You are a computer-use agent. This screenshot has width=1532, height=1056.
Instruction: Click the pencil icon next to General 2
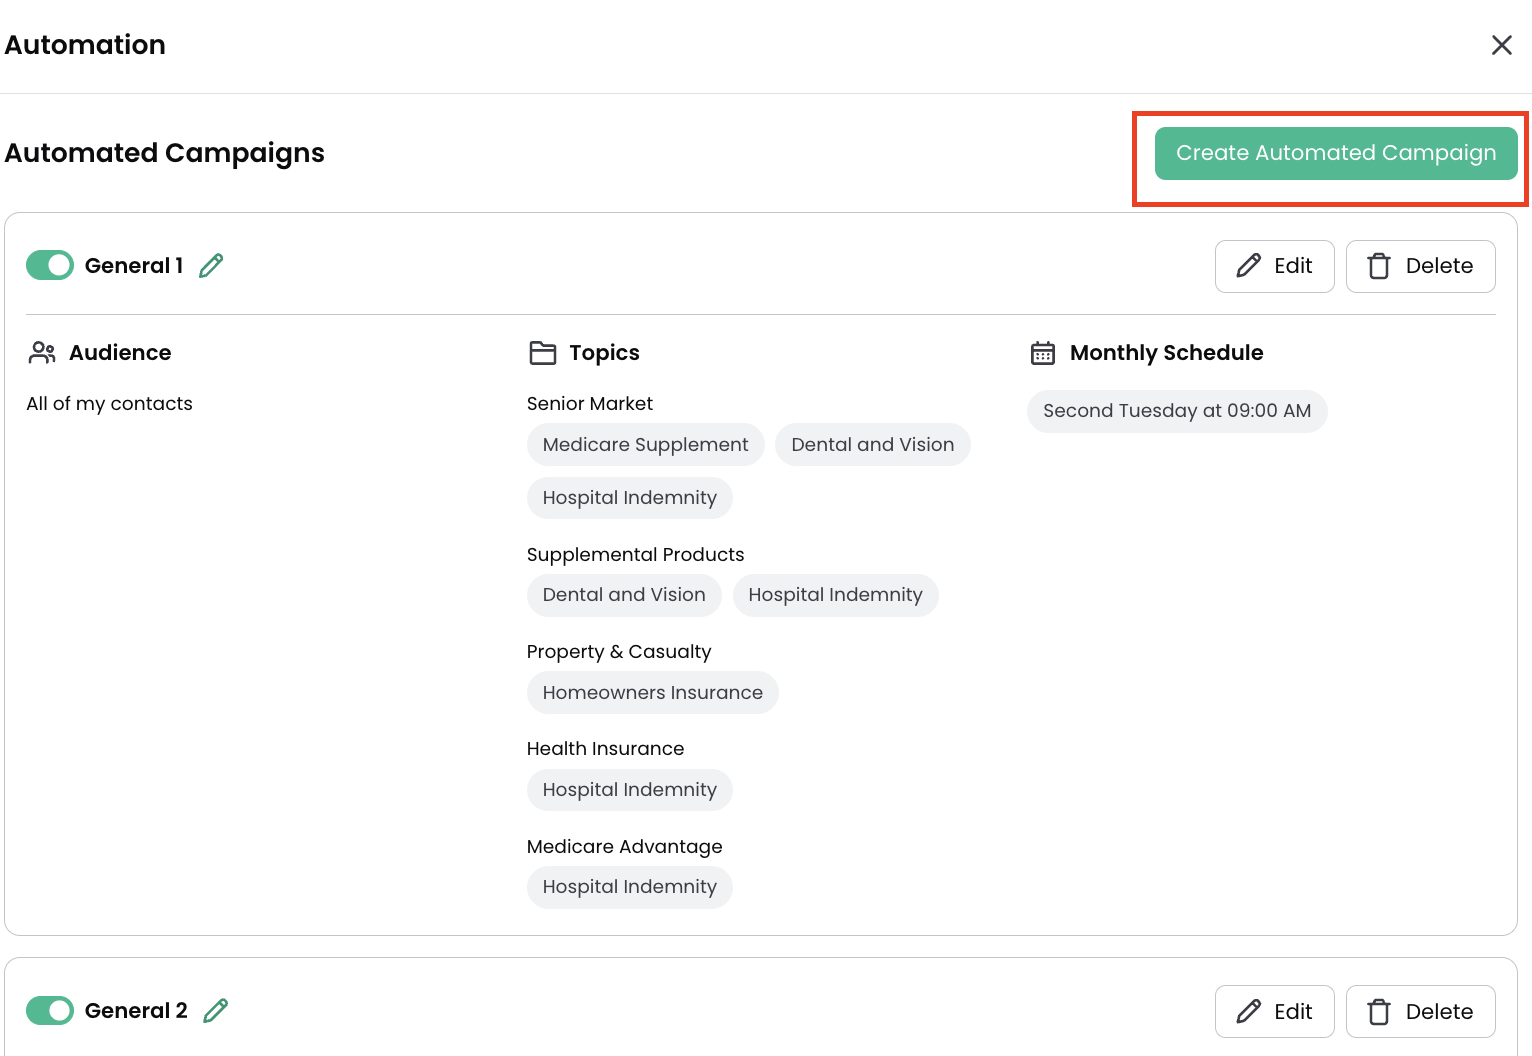coord(215,1011)
